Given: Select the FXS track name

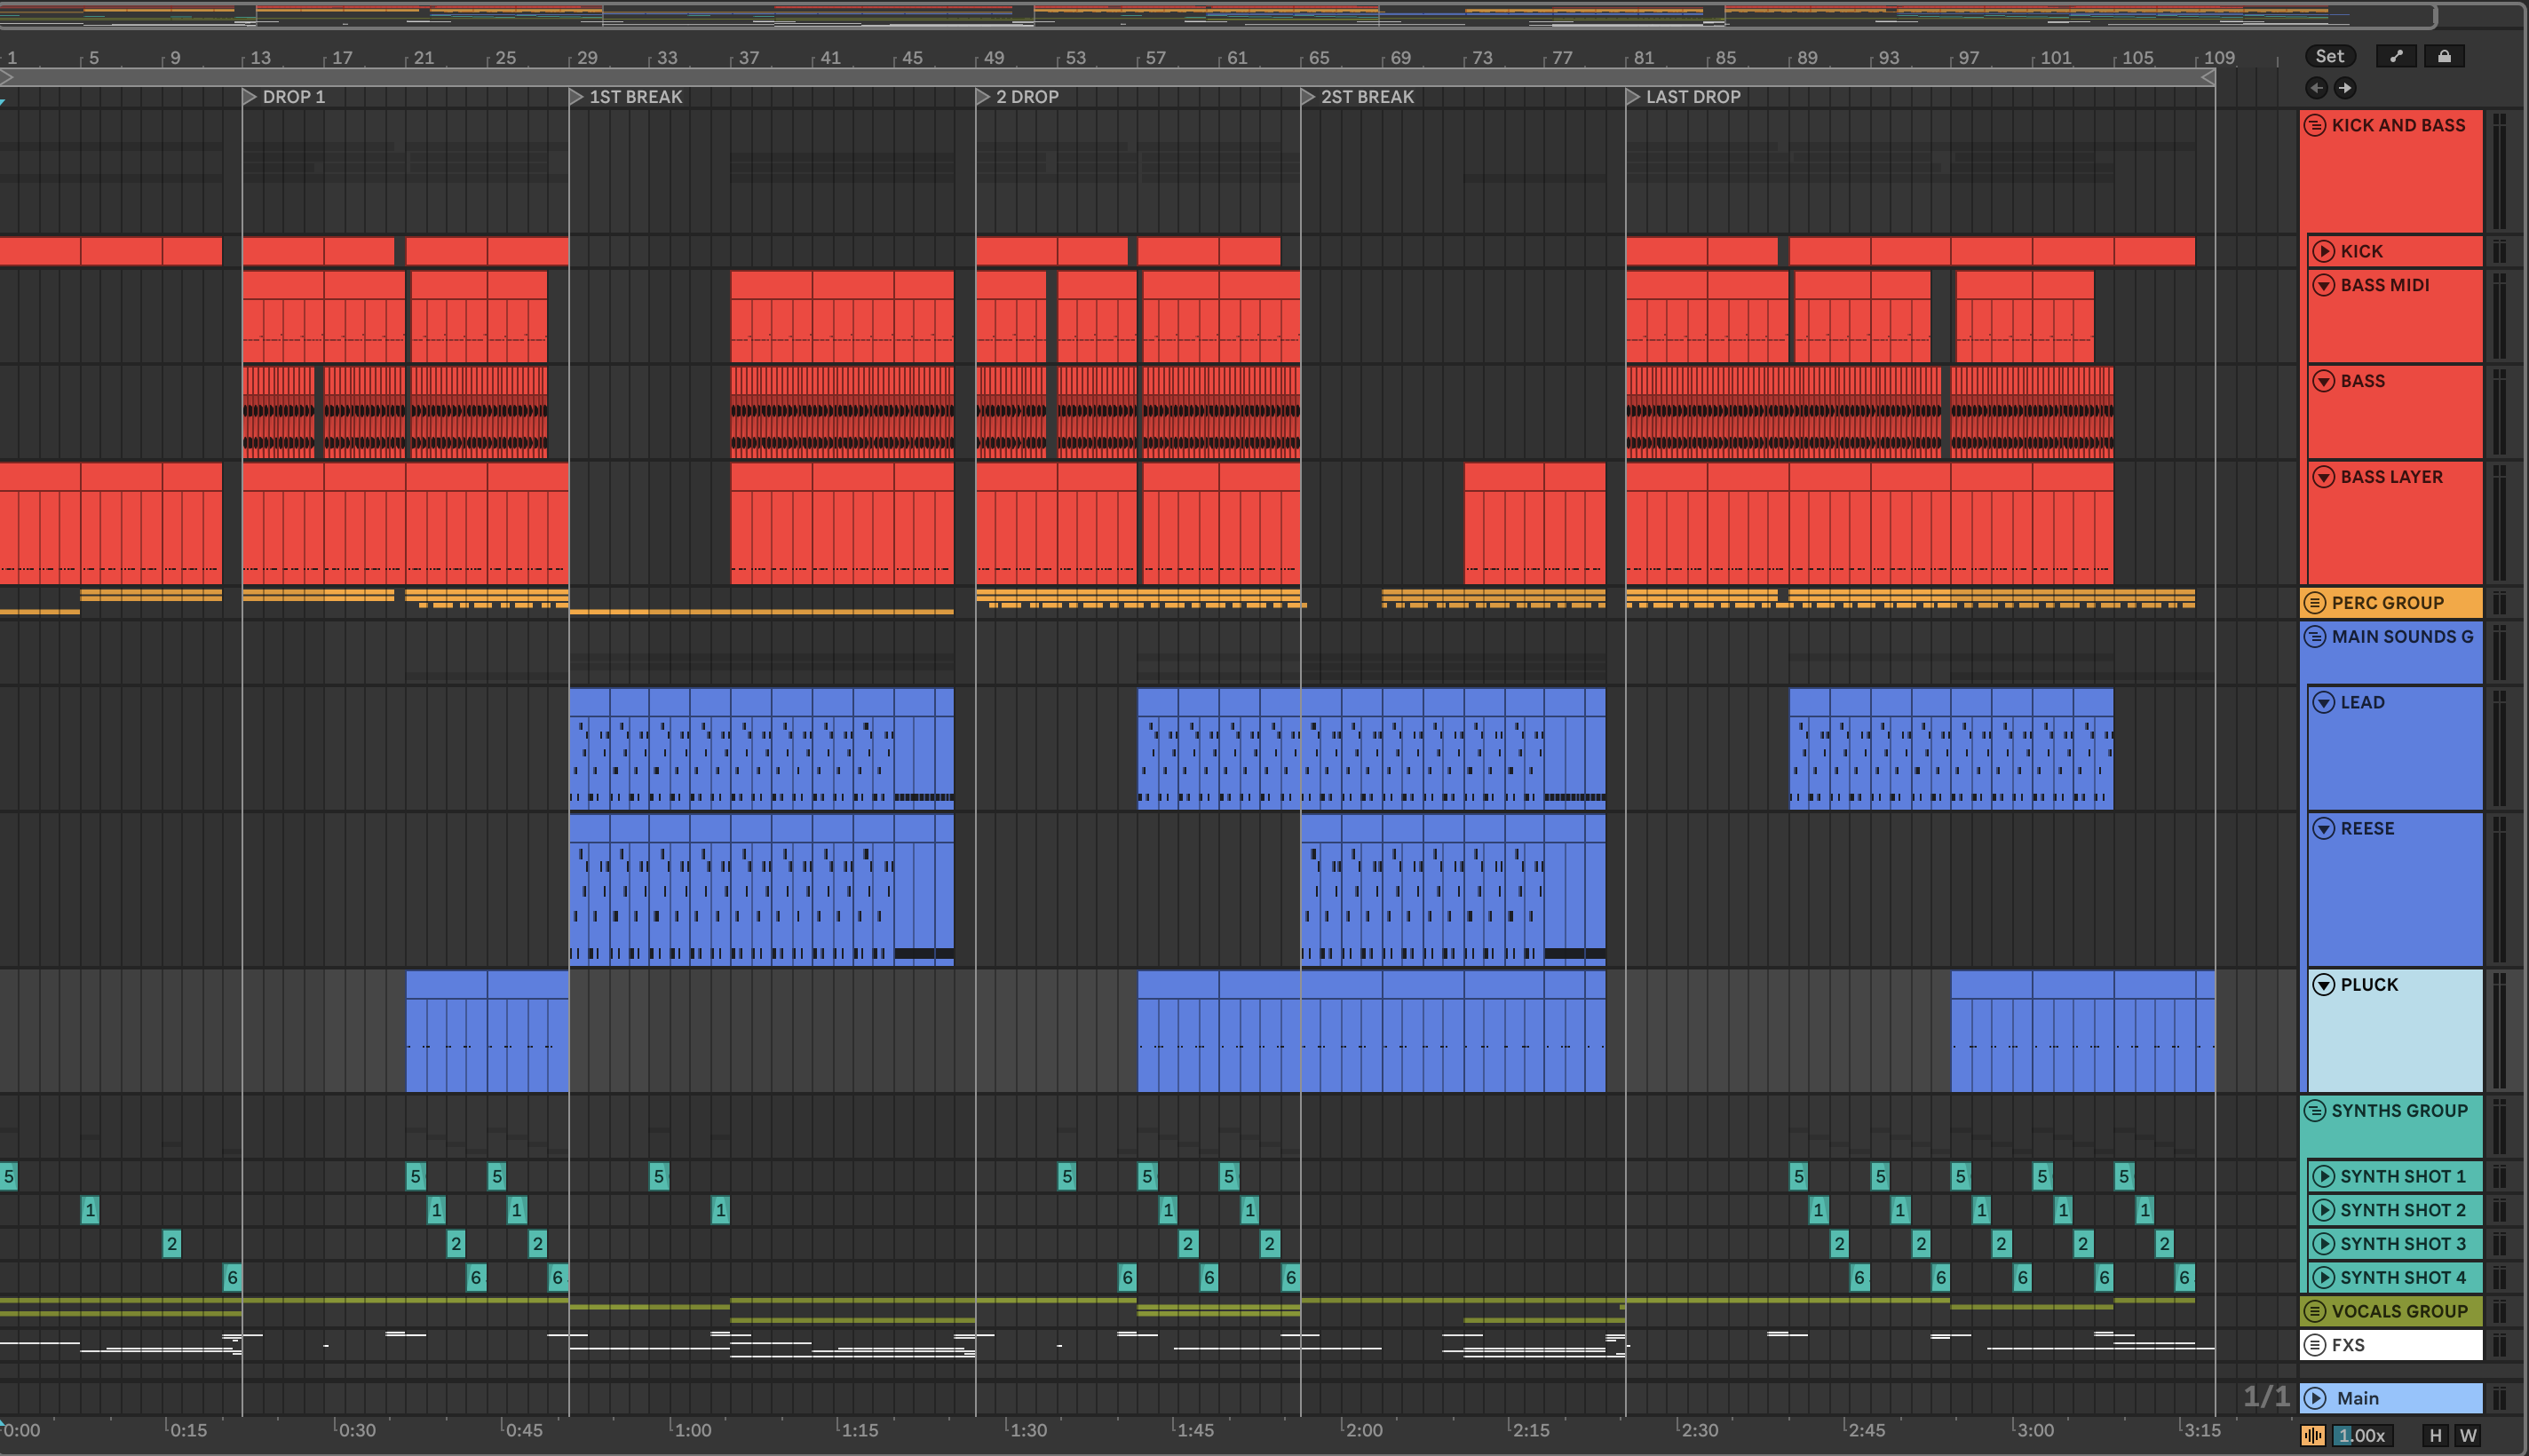Looking at the screenshot, I should point(2348,1345).
